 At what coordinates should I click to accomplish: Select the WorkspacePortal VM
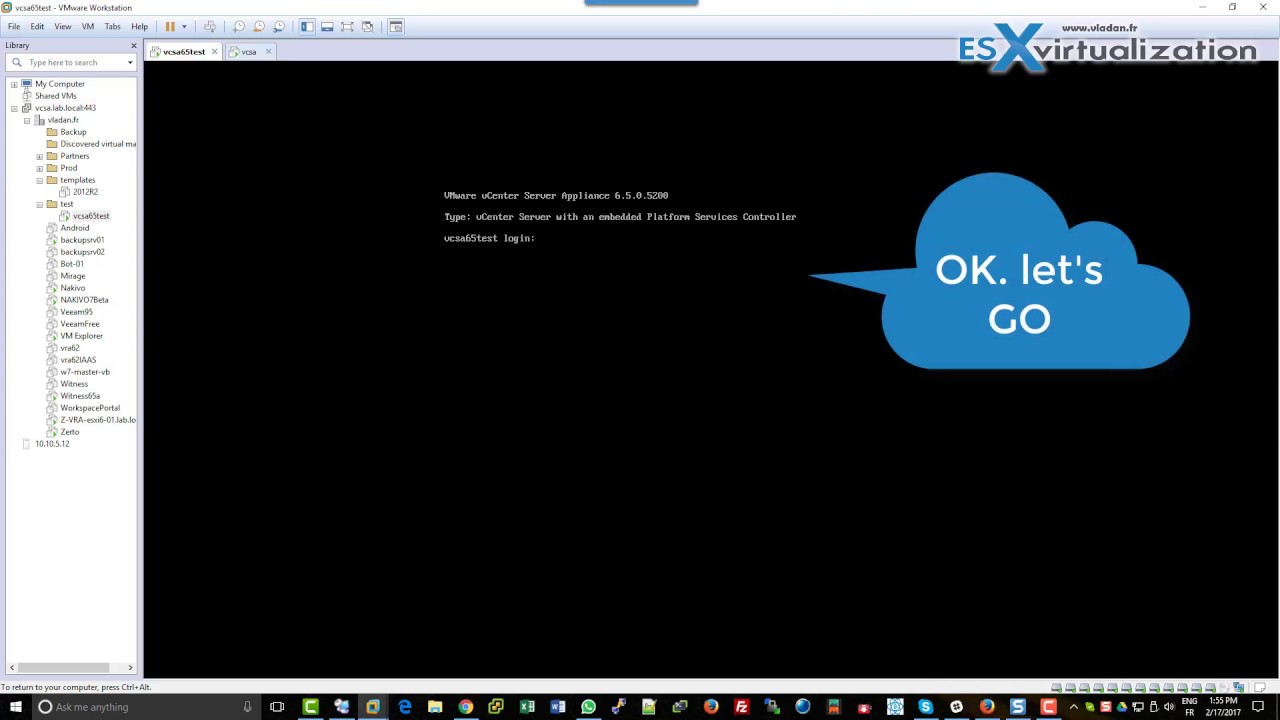click(89, 408)
